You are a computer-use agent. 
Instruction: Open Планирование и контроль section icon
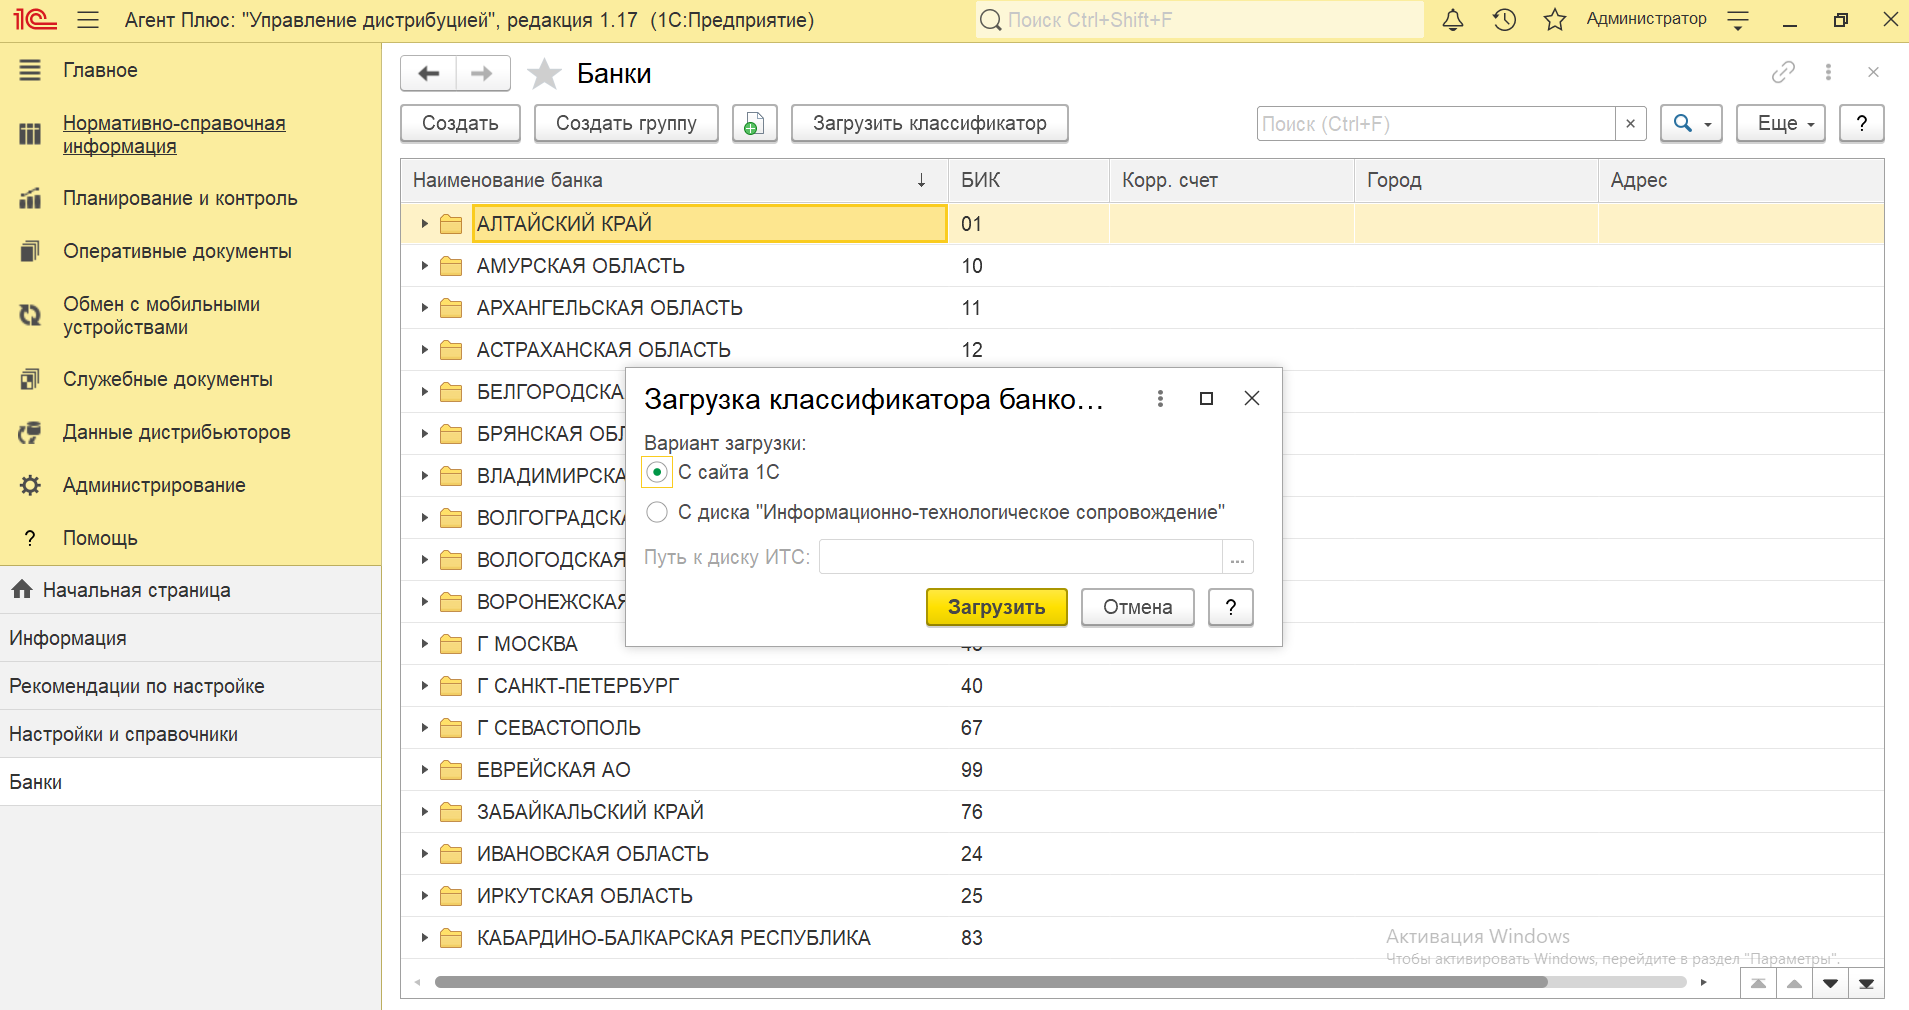coord(30,198)
